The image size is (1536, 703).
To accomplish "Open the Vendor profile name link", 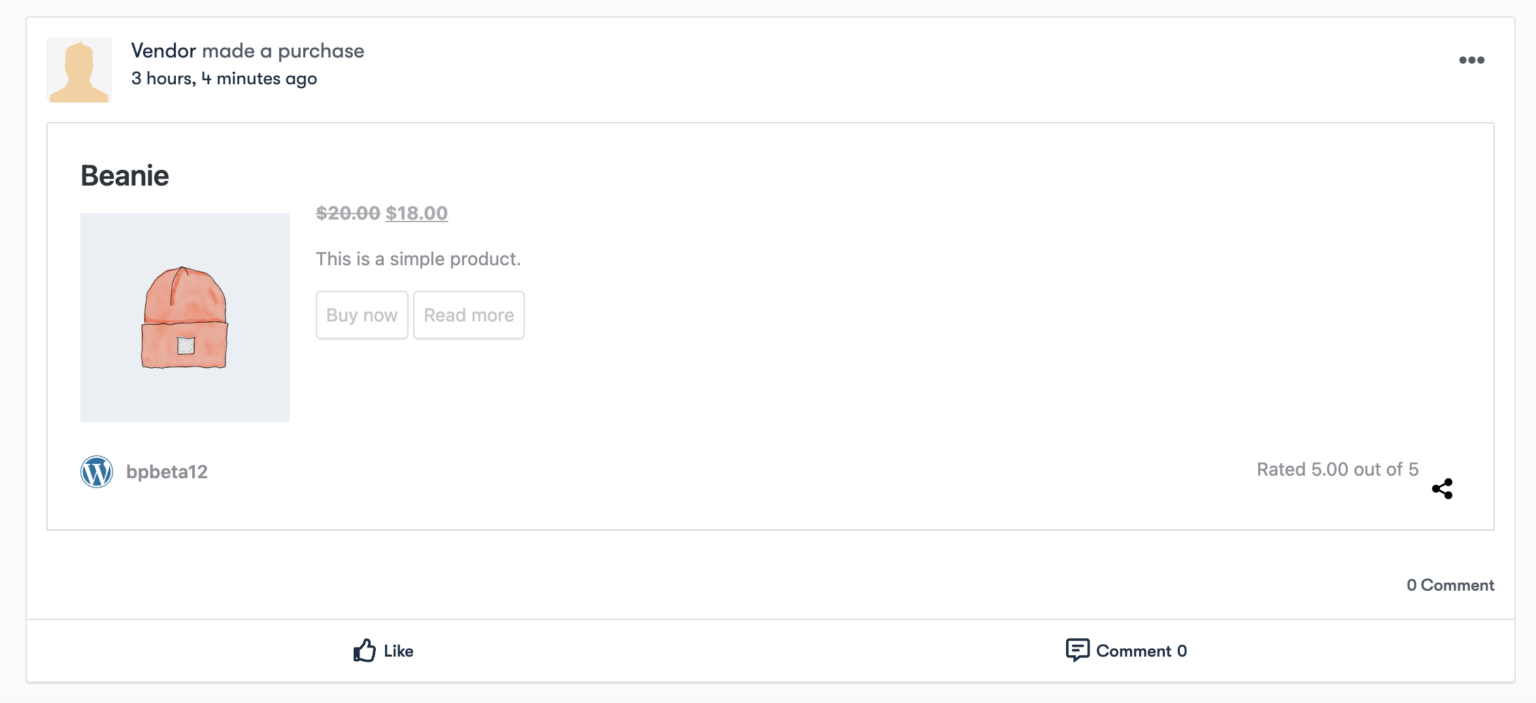I will [x=163, y=51].
